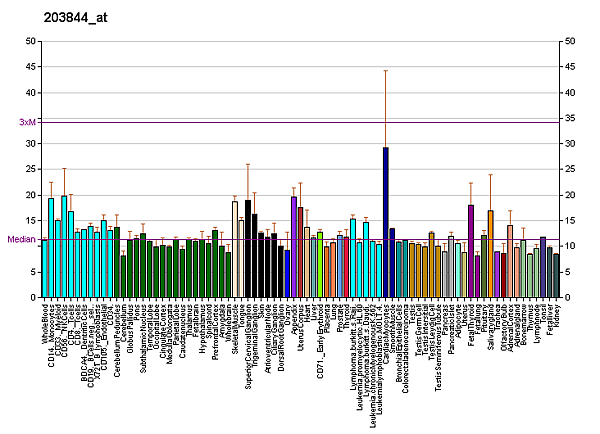Image resolution: width=600 pixels, height=434 pixels.
Task: Click the CerebellumPeduncles axis label
Action: (x=117, y=338)
